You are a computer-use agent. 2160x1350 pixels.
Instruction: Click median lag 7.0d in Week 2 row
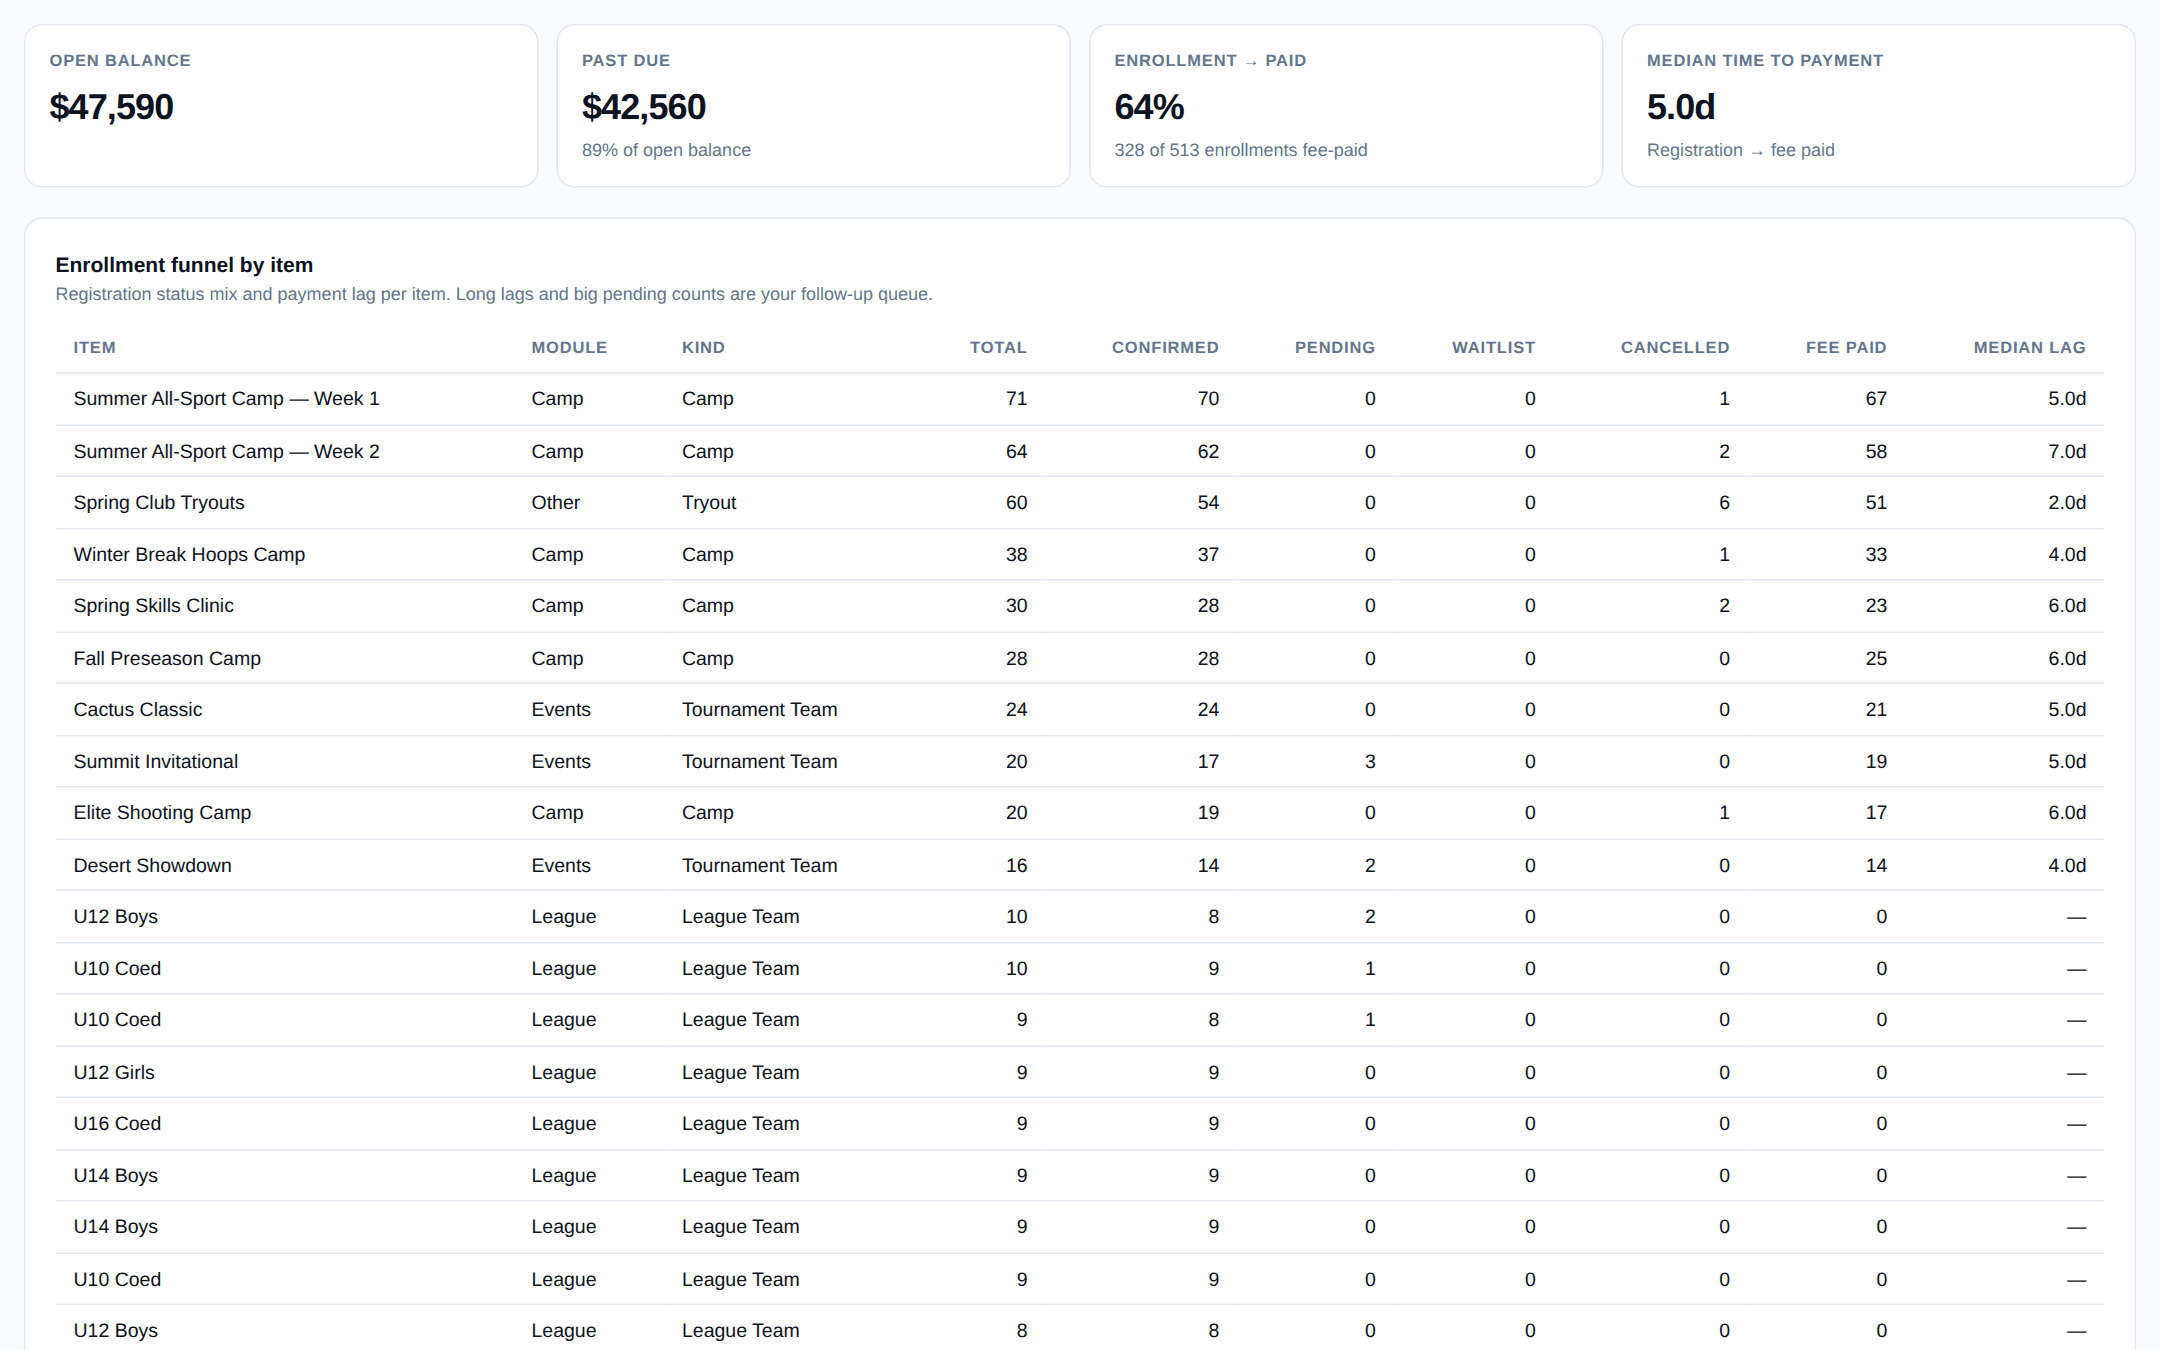[2067, 452]
